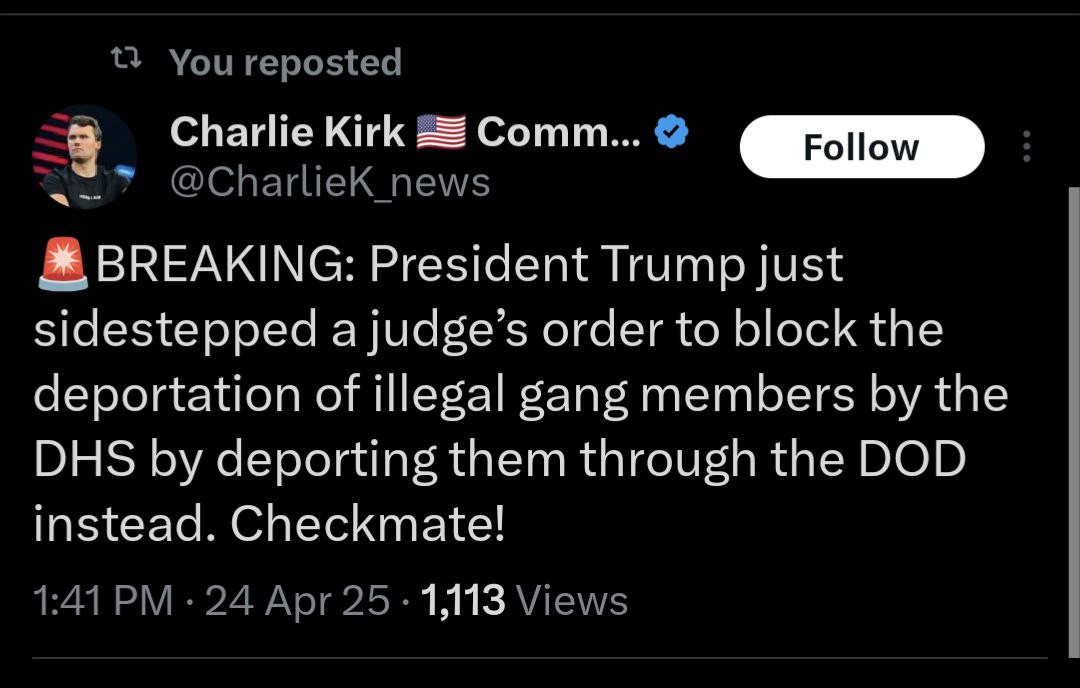1080x688 pixels.
Task: Open the @CharlieK_news handle
Action: pos(330,182)
